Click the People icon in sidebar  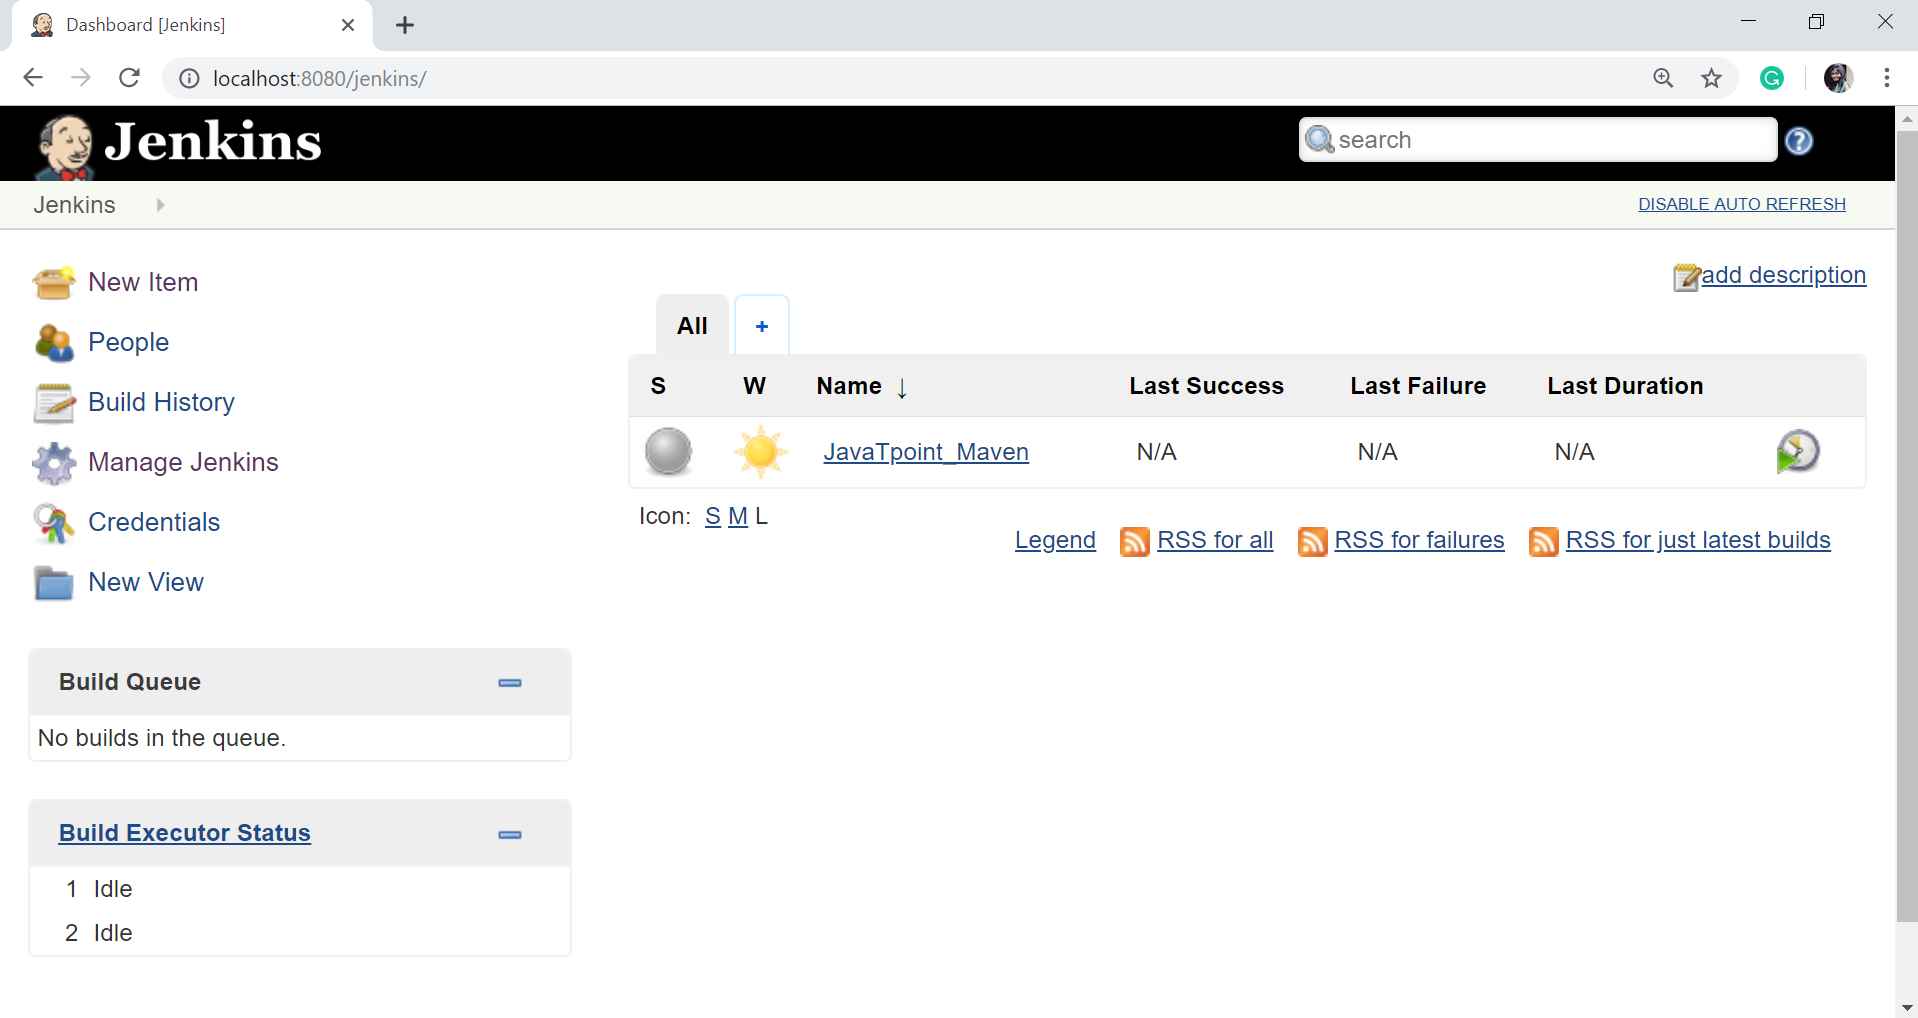click(54, 343)
